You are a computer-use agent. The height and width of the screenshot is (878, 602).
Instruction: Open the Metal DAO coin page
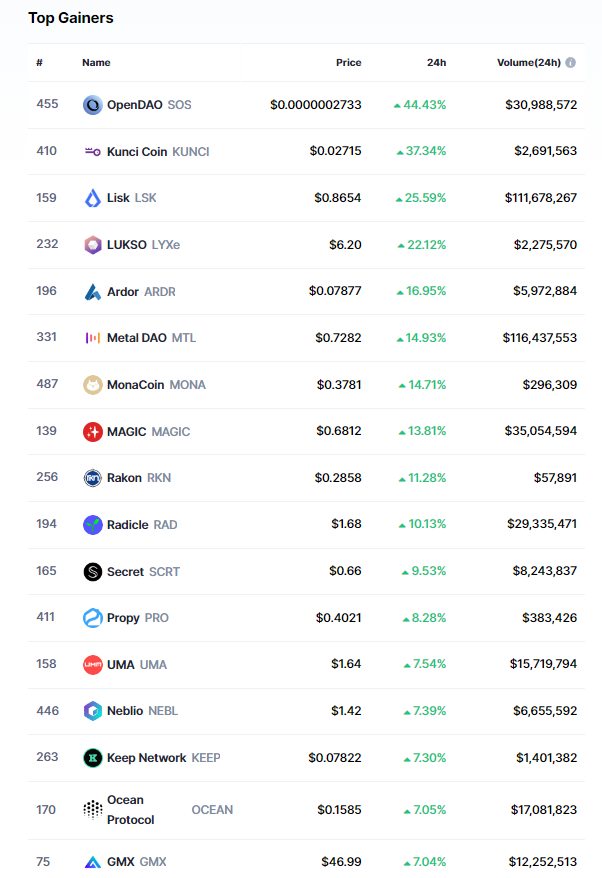click(137, 338)
